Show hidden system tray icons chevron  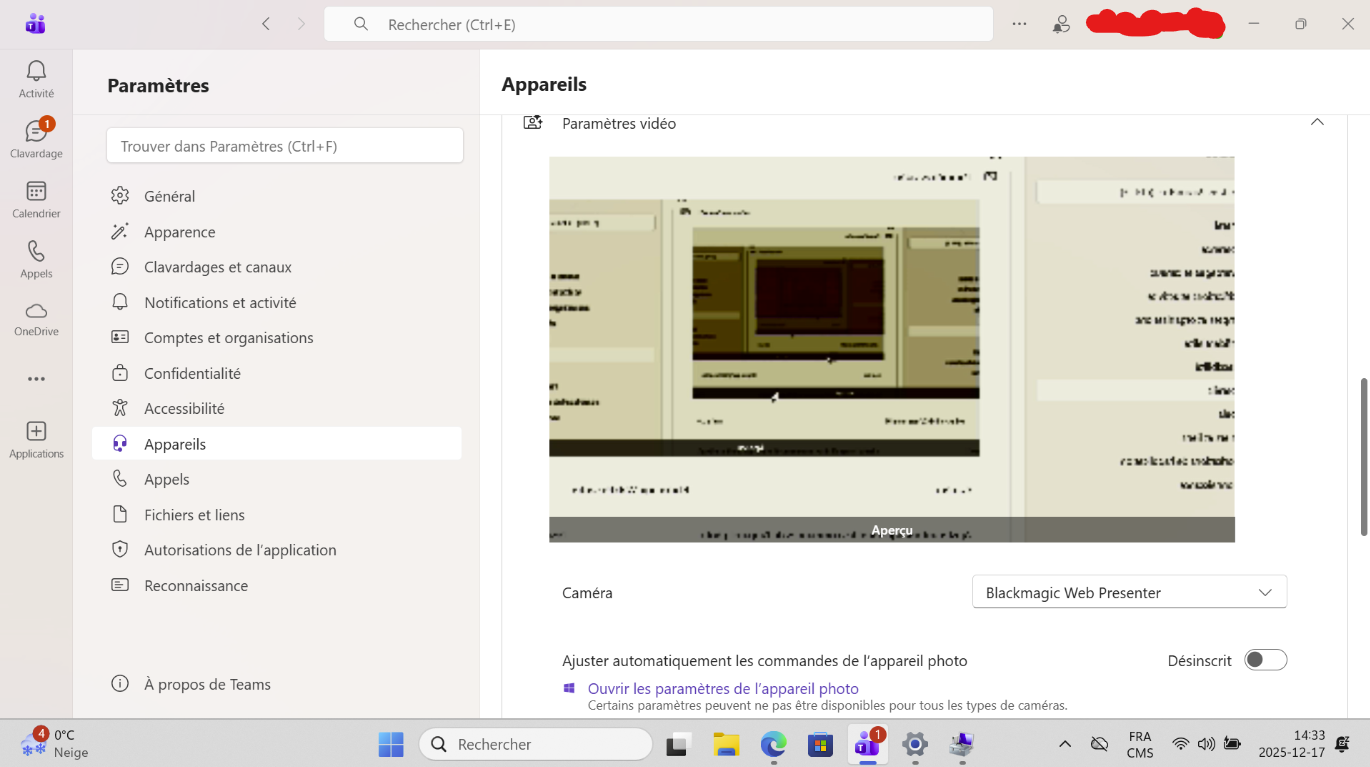point(1065,744)
